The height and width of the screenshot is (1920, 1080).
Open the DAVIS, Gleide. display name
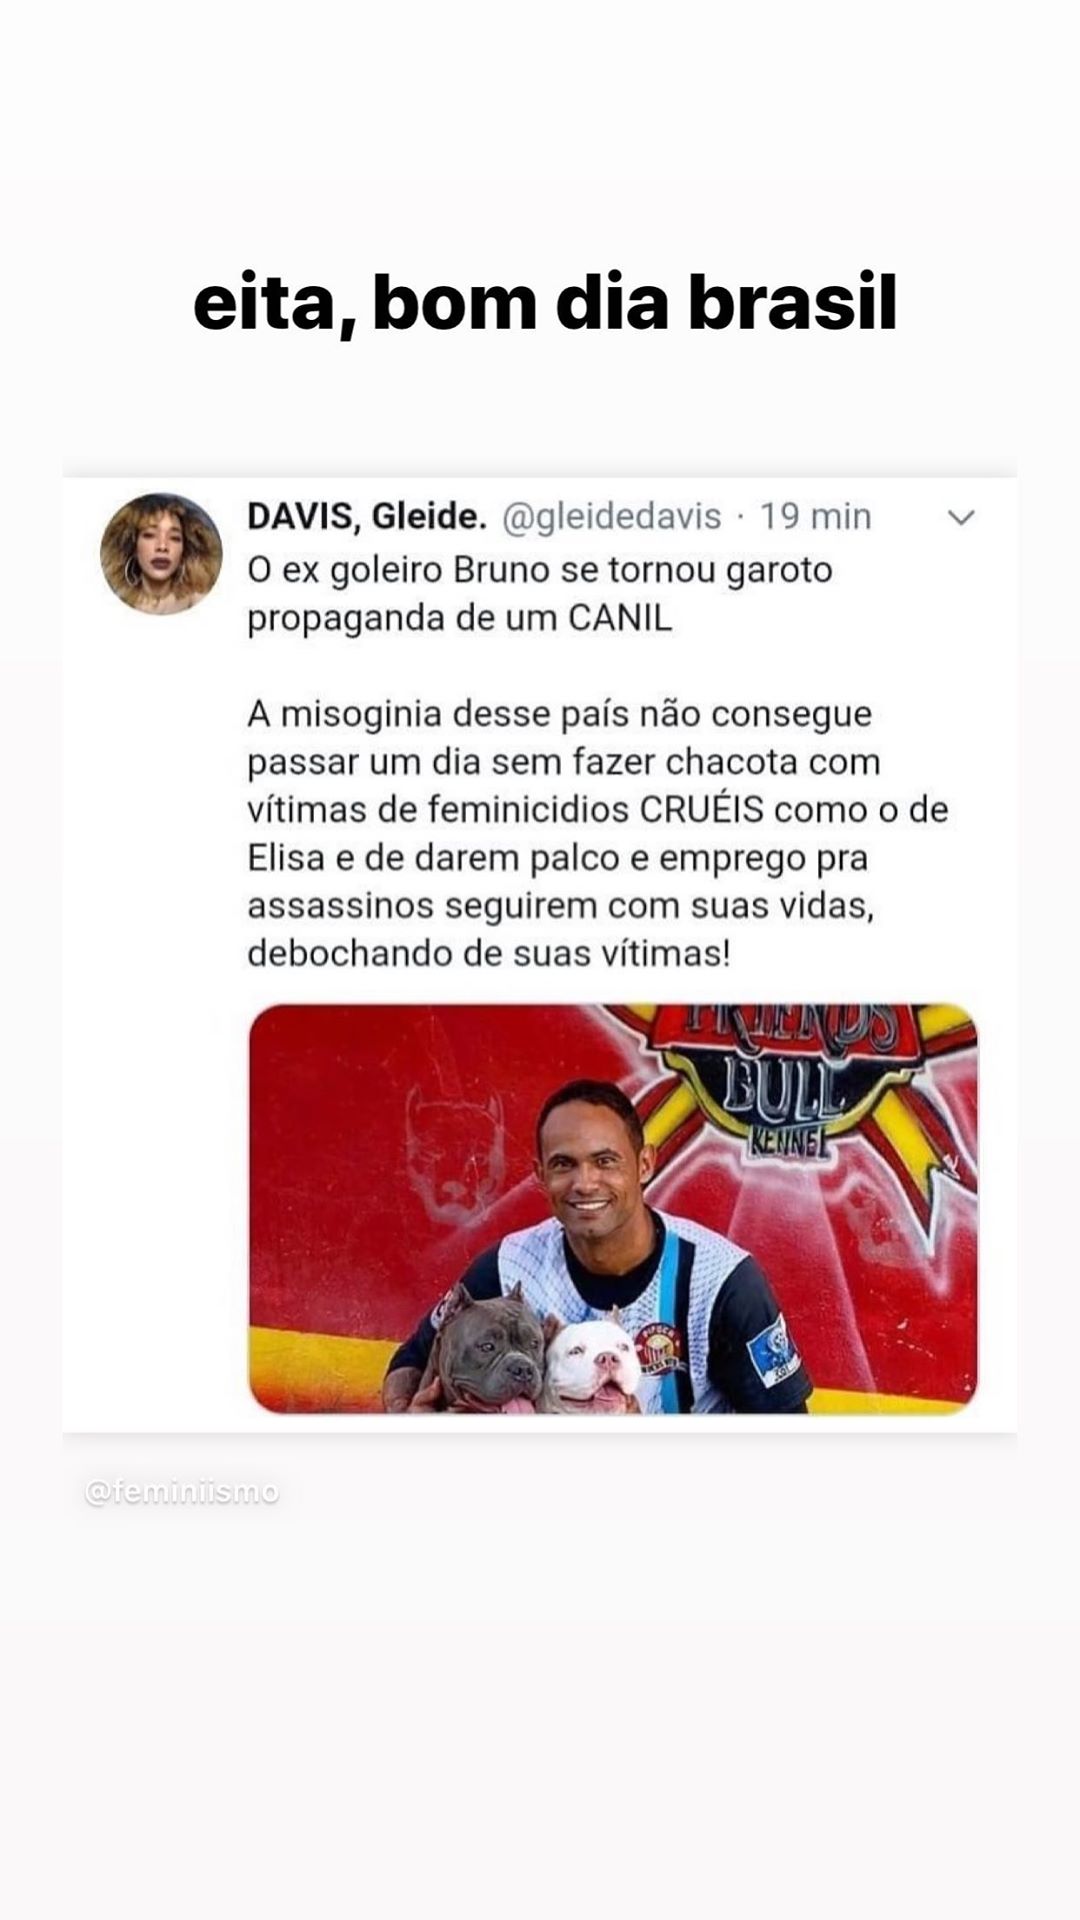pos(367,516)
